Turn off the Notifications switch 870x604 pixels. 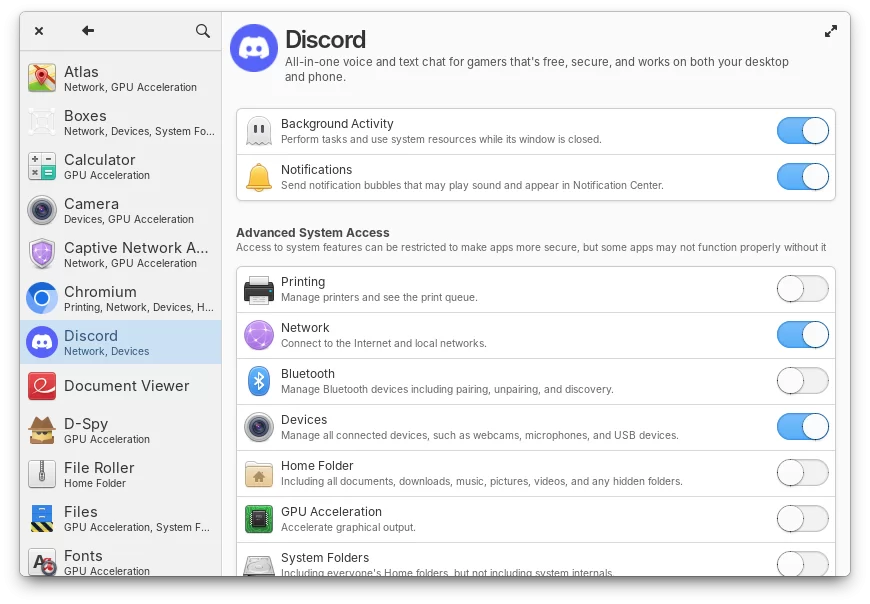tap(802, 177)
